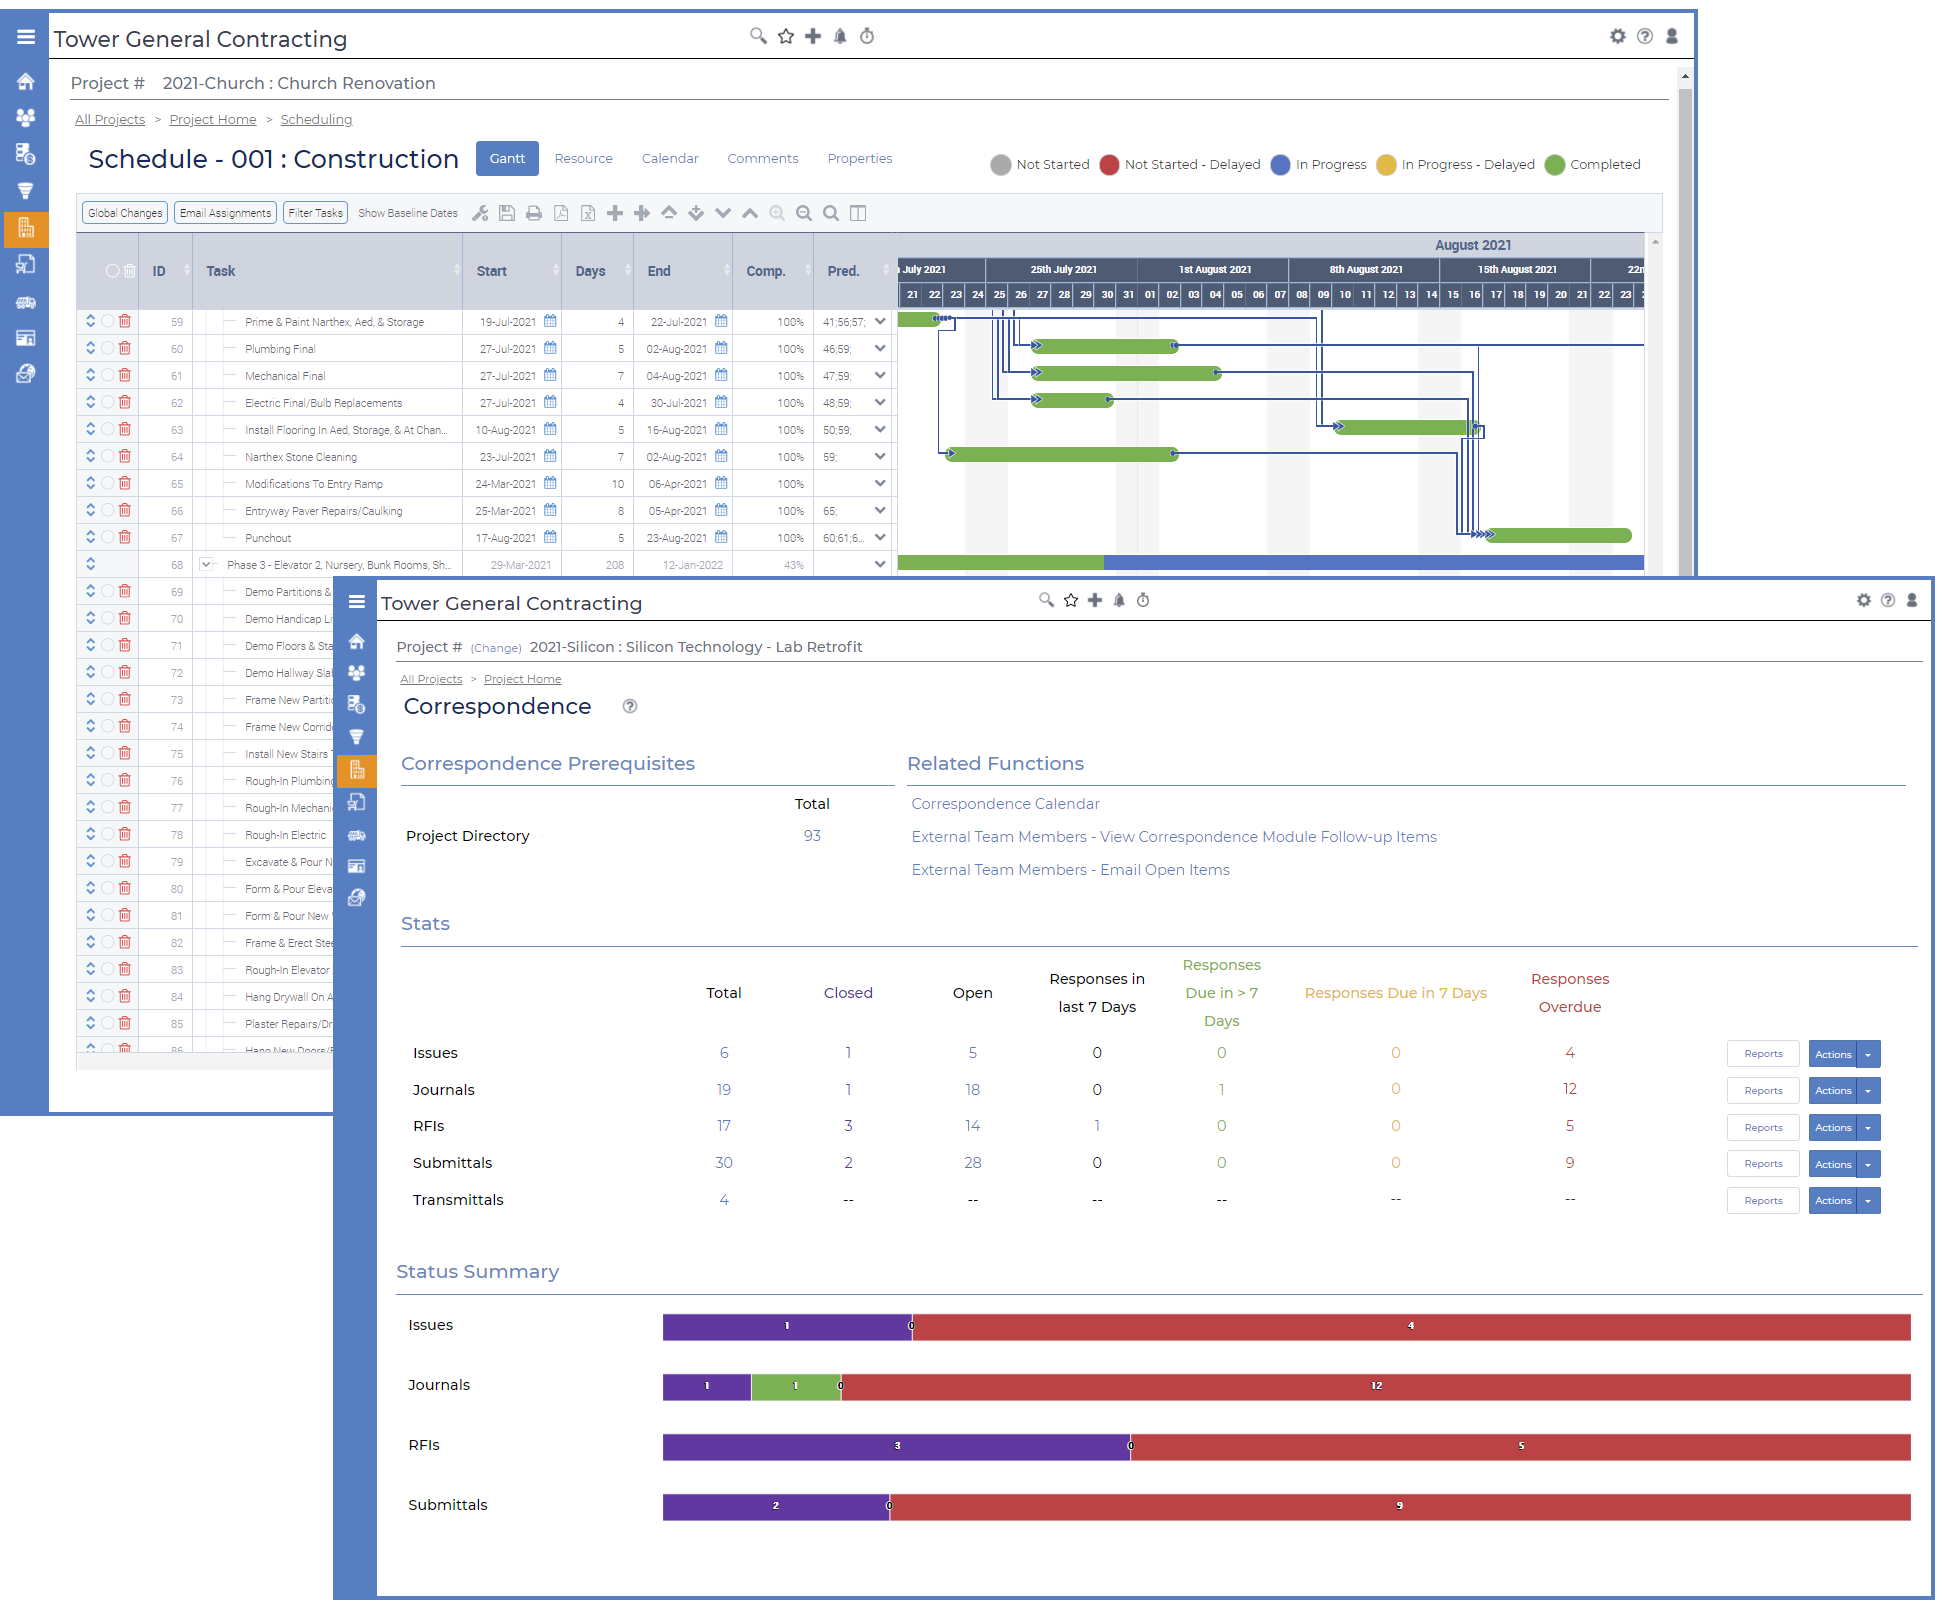Click the Filter Tasks button
Screen dimensions: 1942x1605
pos(315,213)
